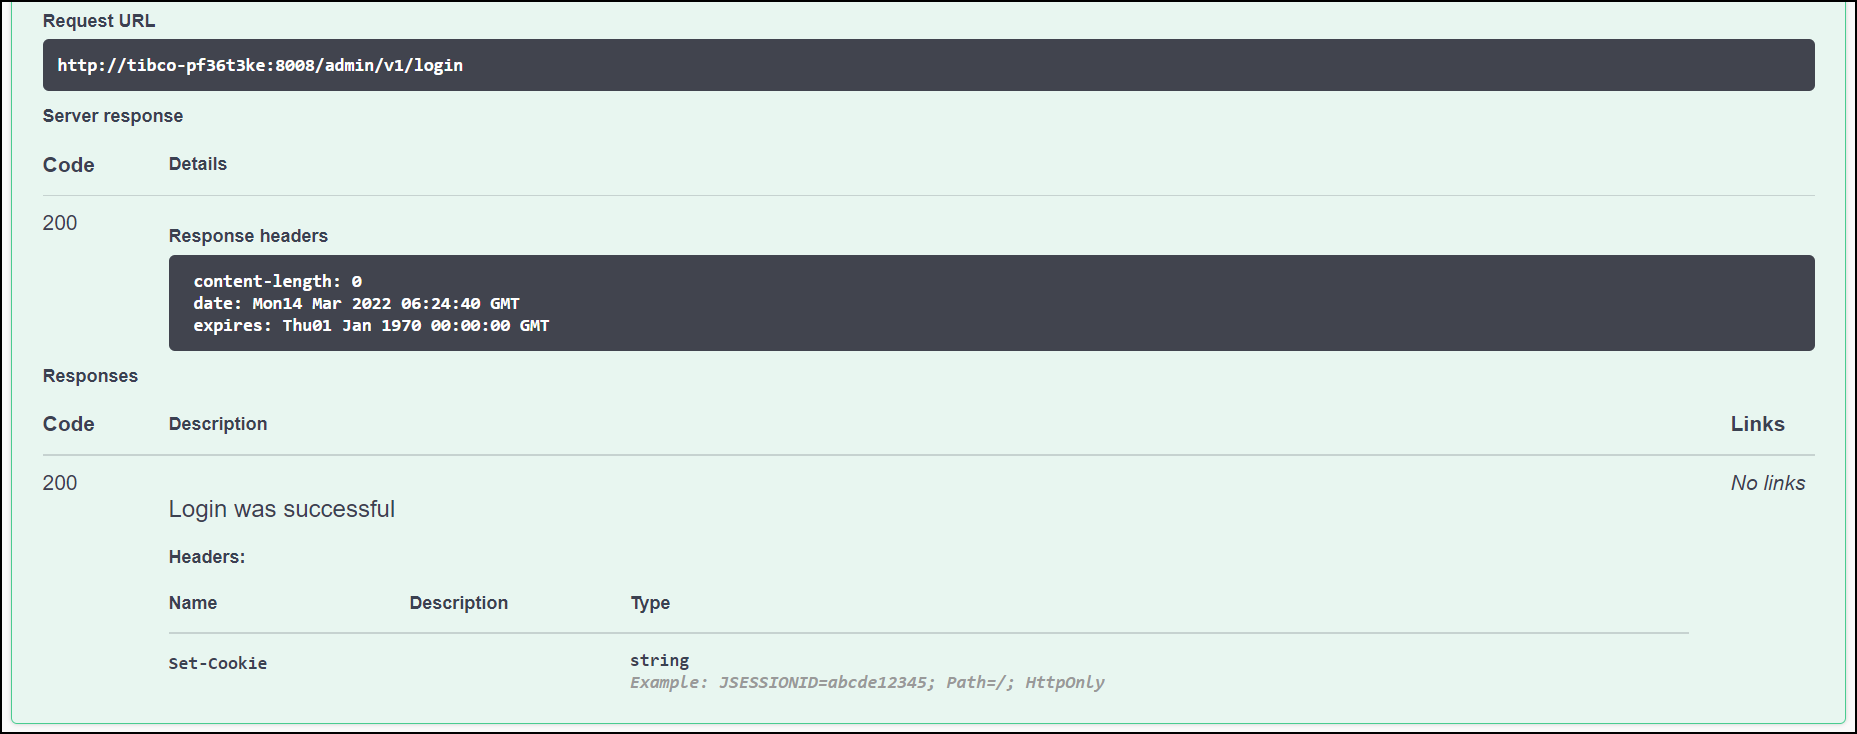Click the JSESSIONID example text
The height and width of the screenshot is (734, 1857).
[867, 683]
